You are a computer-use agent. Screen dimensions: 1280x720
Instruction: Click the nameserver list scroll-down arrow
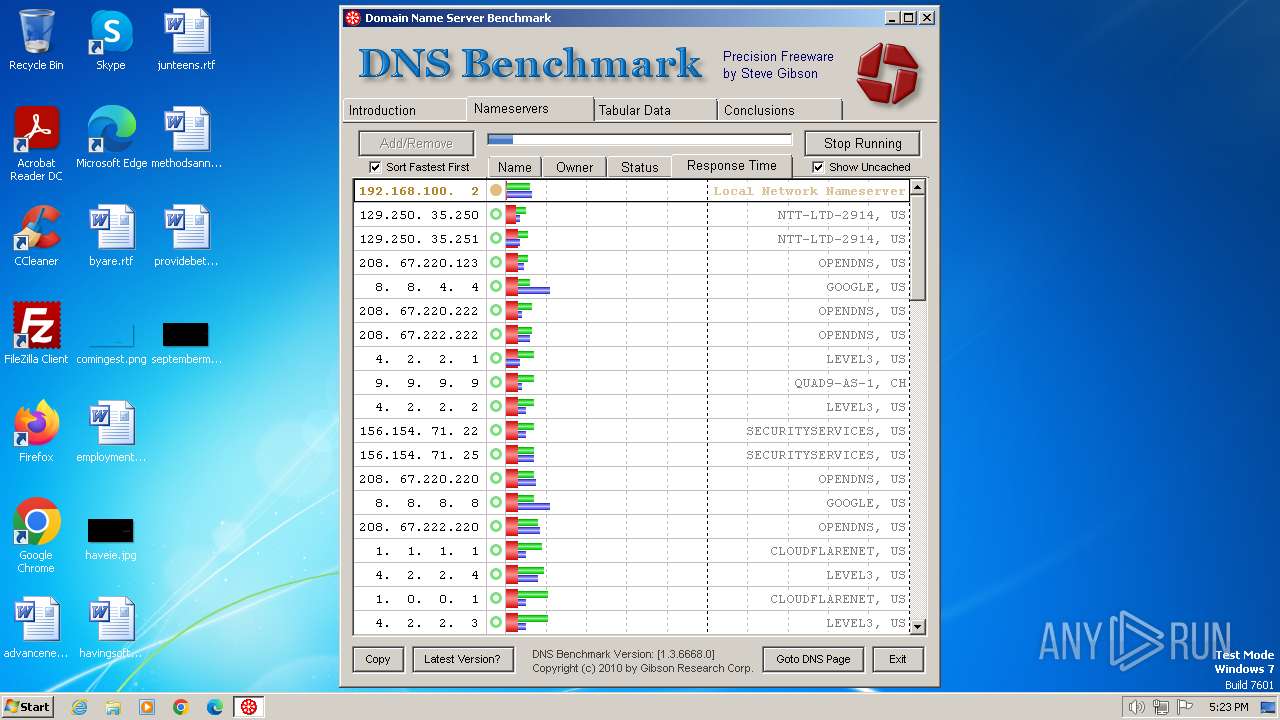(917, 627)
